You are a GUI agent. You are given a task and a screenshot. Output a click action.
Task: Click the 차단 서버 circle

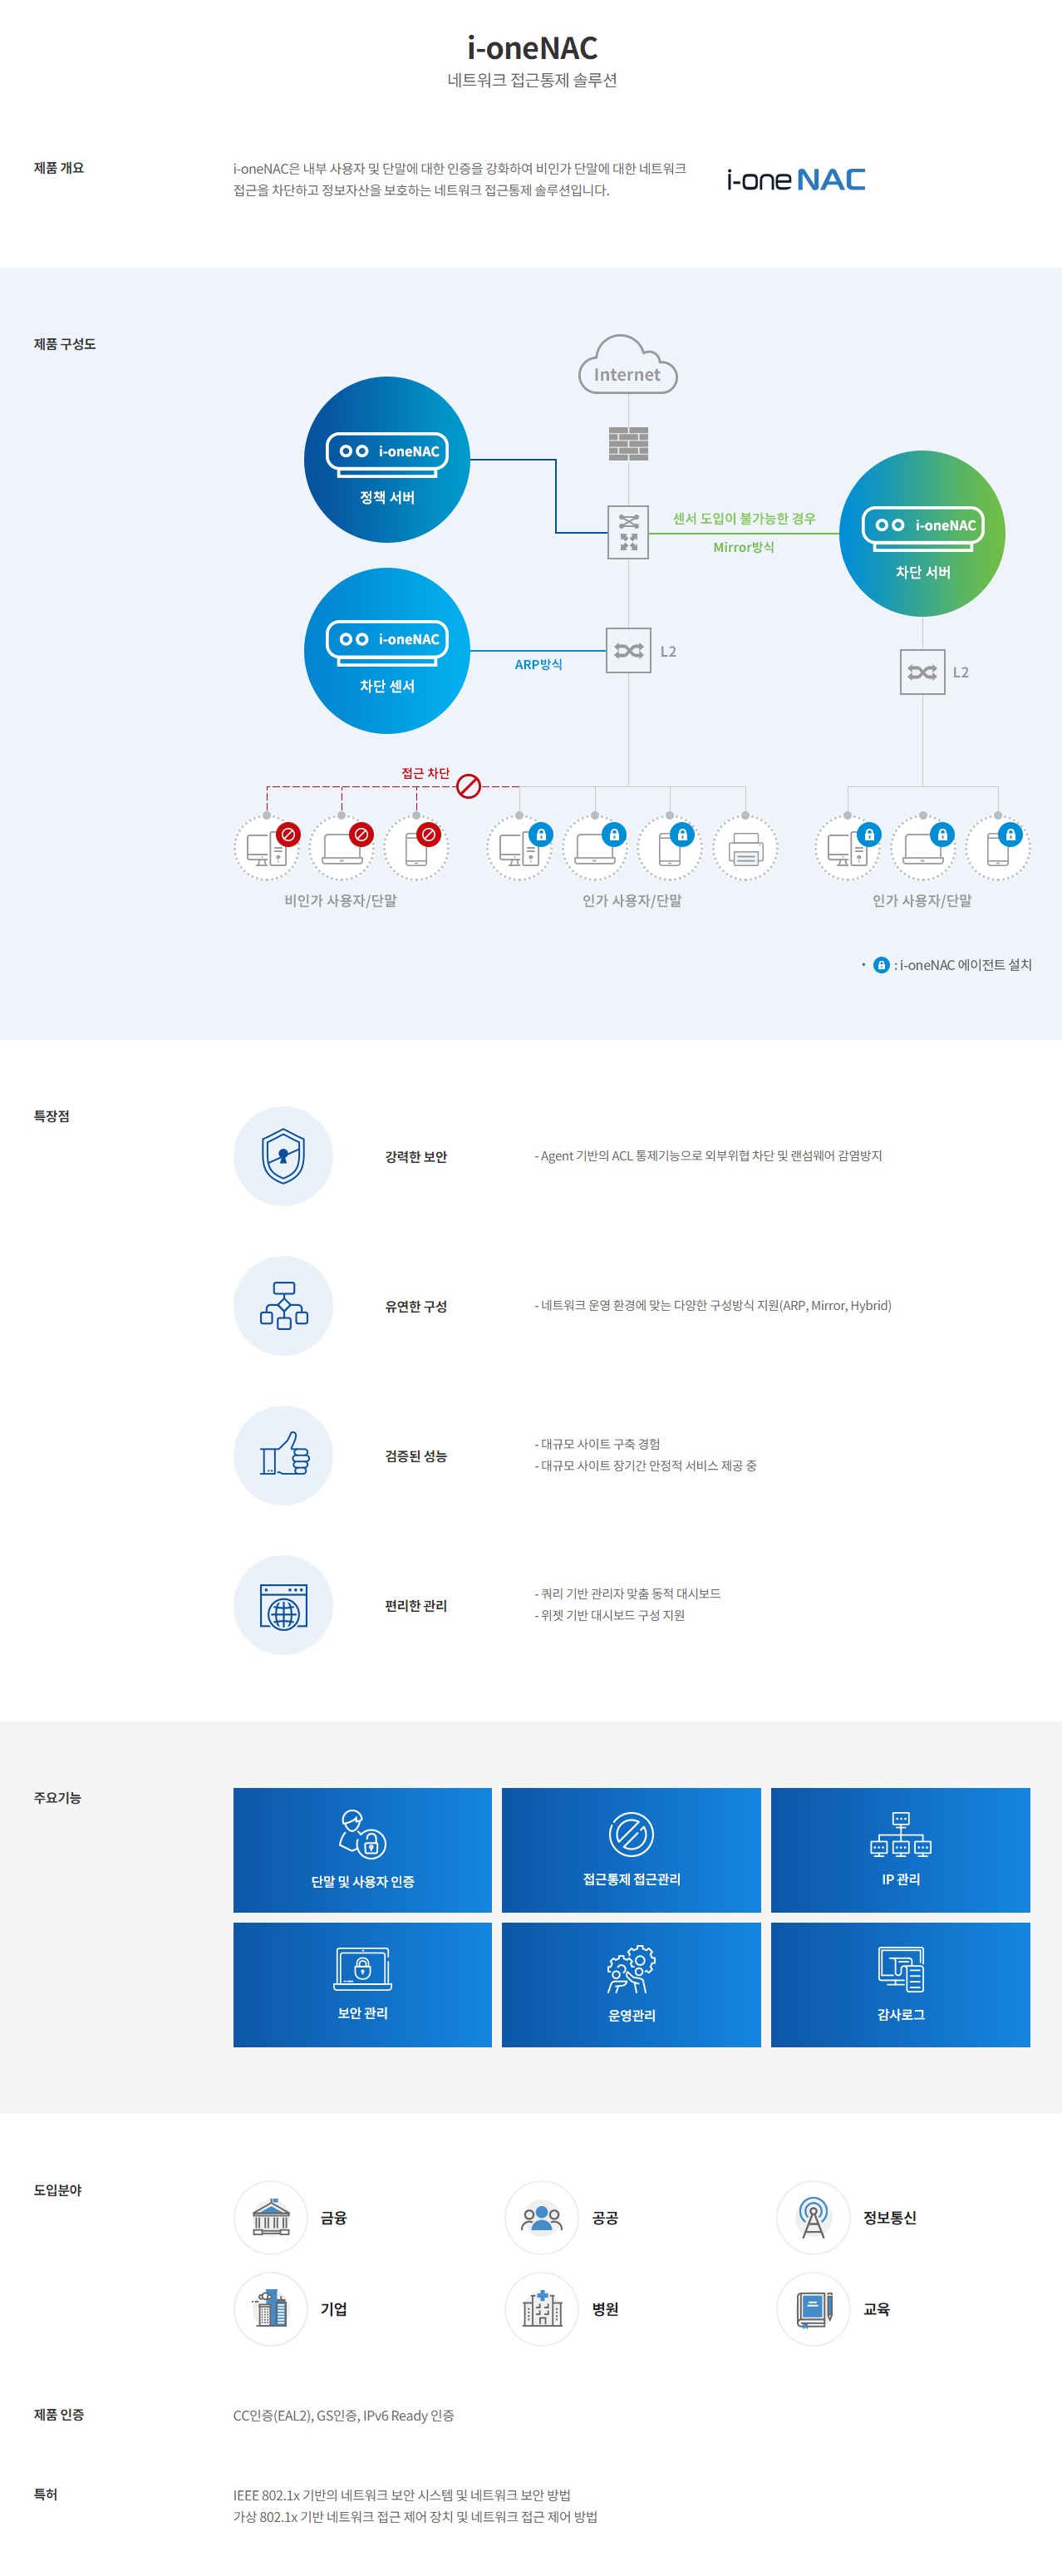click(922, 534)
